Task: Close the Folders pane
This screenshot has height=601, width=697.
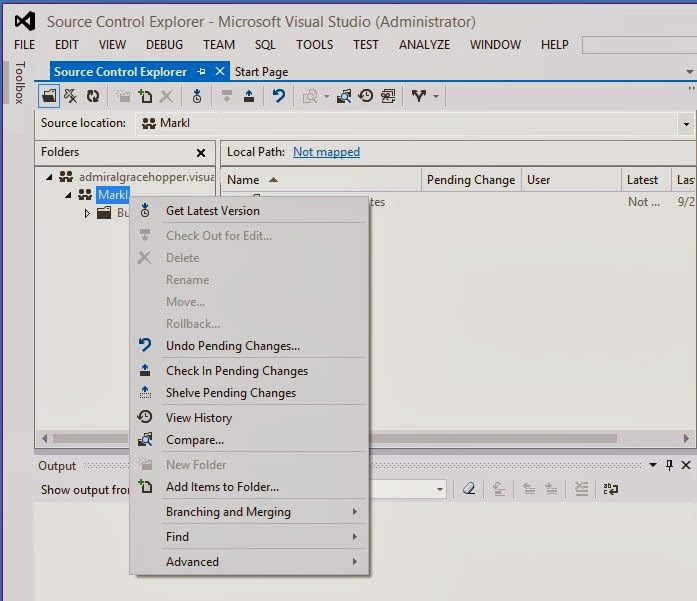Action: coord(201,153)
